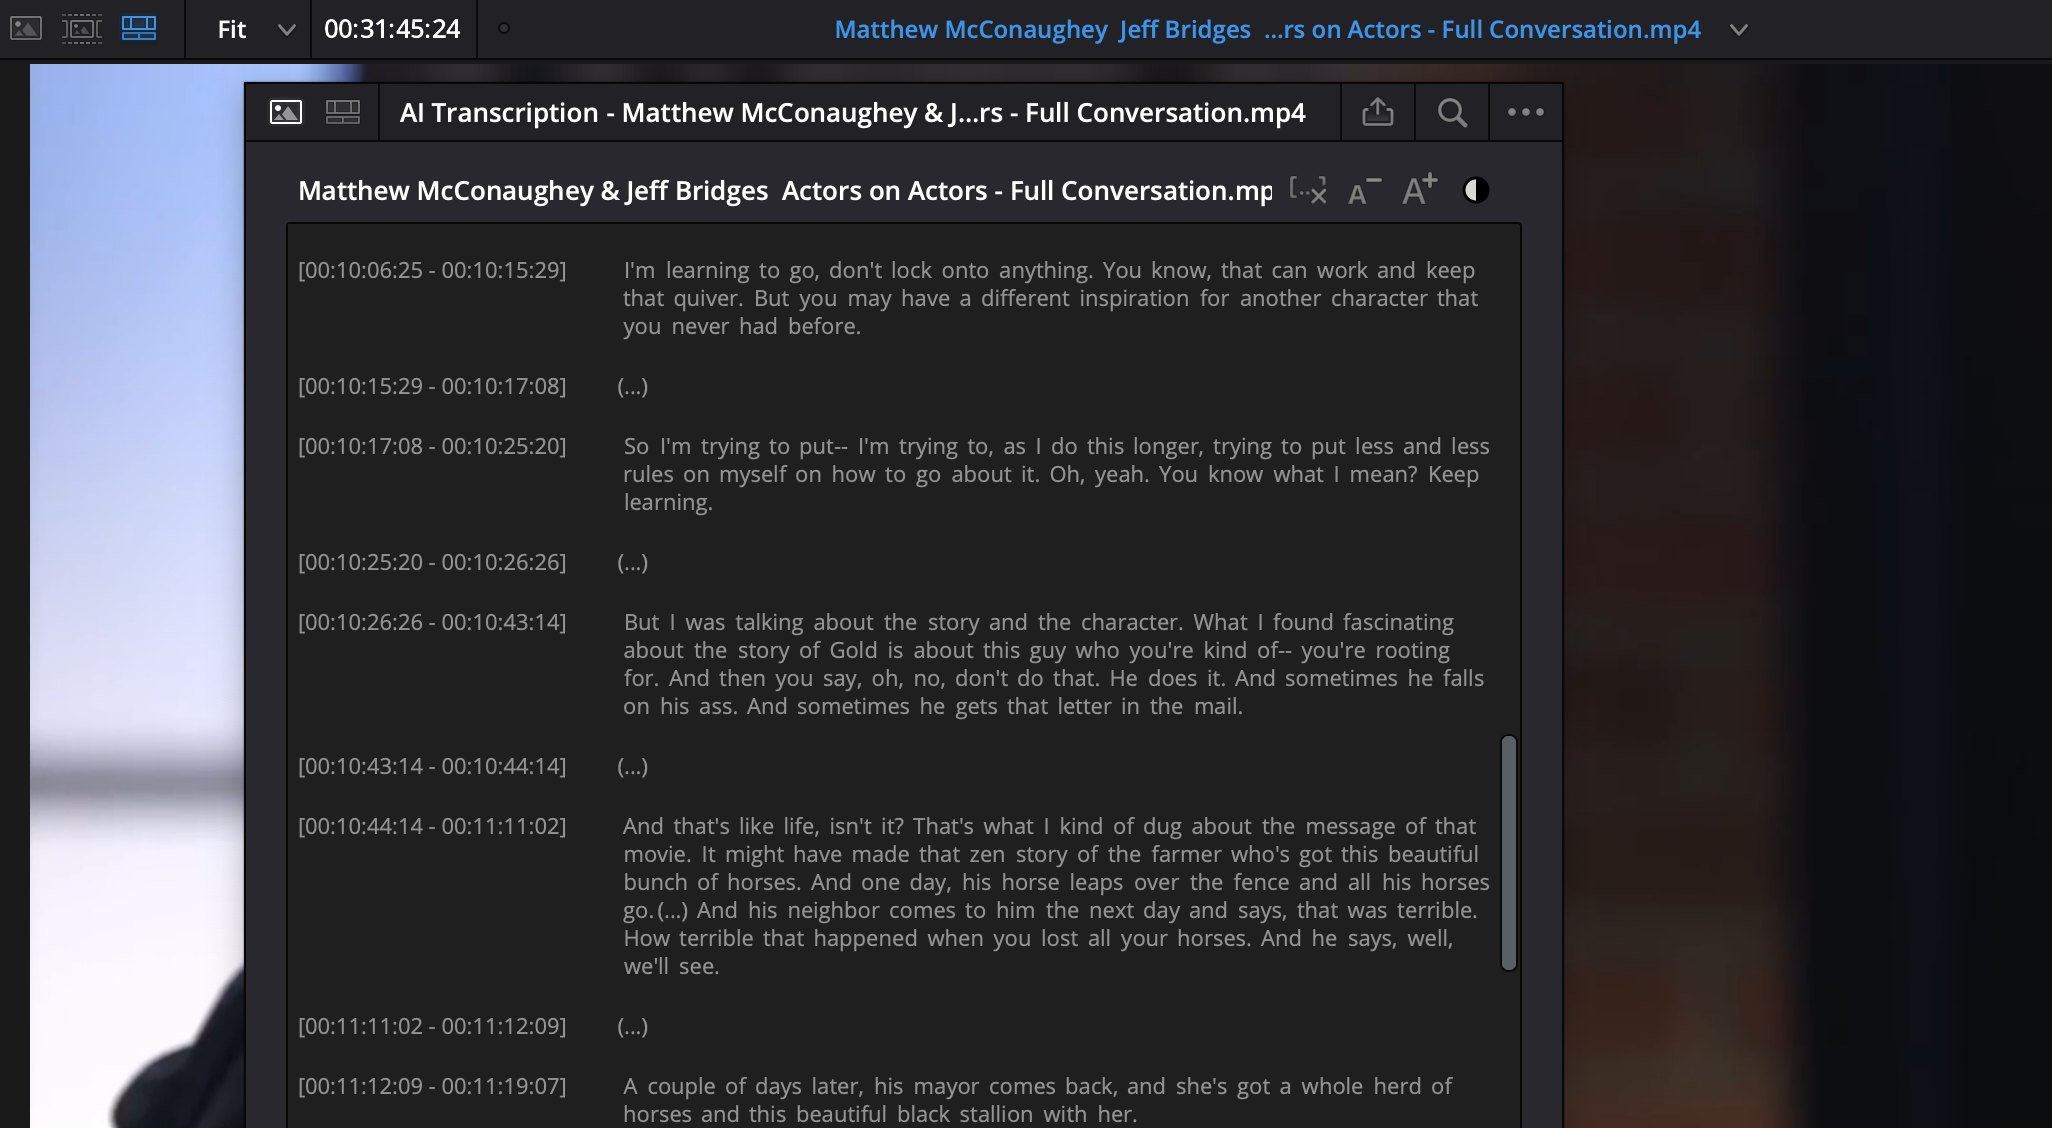Viewport: 2052px width, 1128px height.
Task: Click timestamp [00:10:17:08 - 00:10:25:20]
Action: [432, 446]
